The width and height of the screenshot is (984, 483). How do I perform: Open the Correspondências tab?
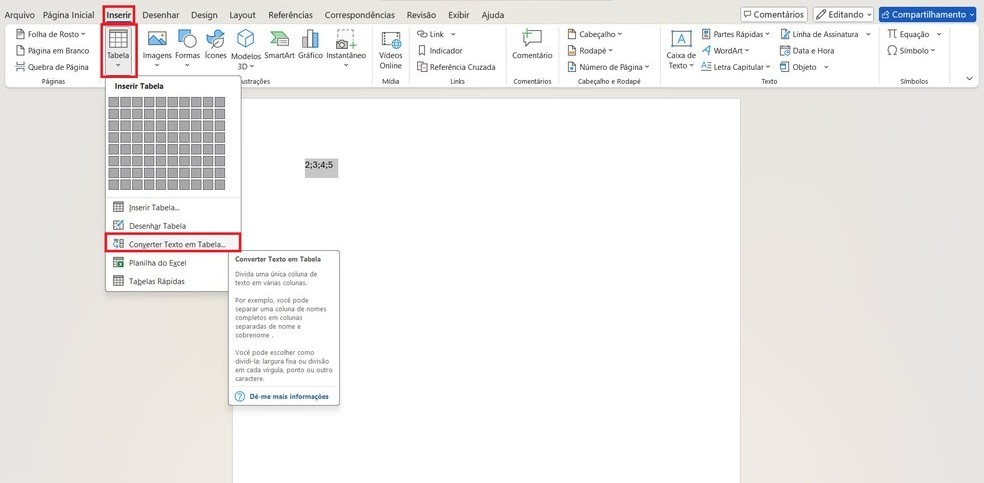point(360,15)
